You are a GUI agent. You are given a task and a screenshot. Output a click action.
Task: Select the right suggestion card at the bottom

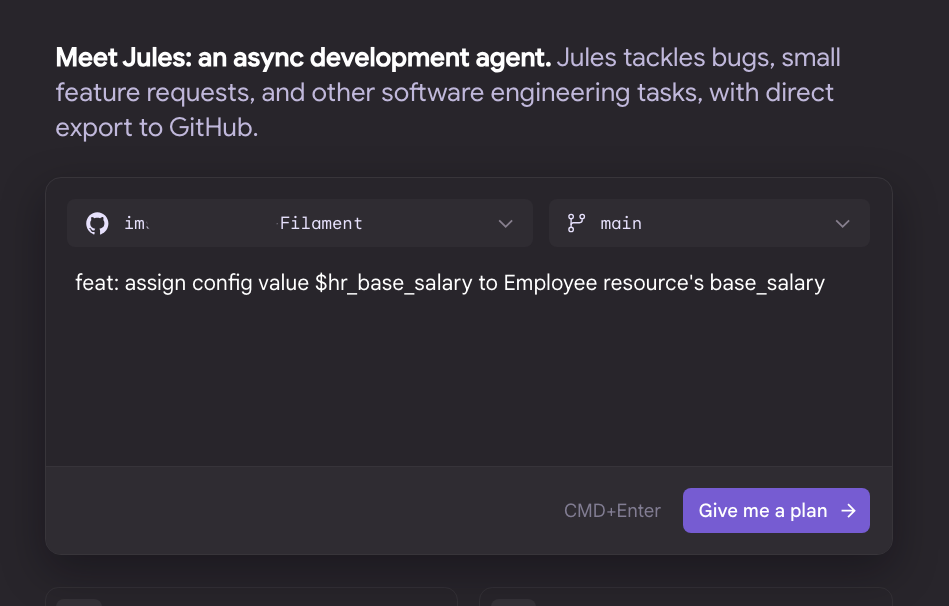pyautogui.click(x=686, y=597)
